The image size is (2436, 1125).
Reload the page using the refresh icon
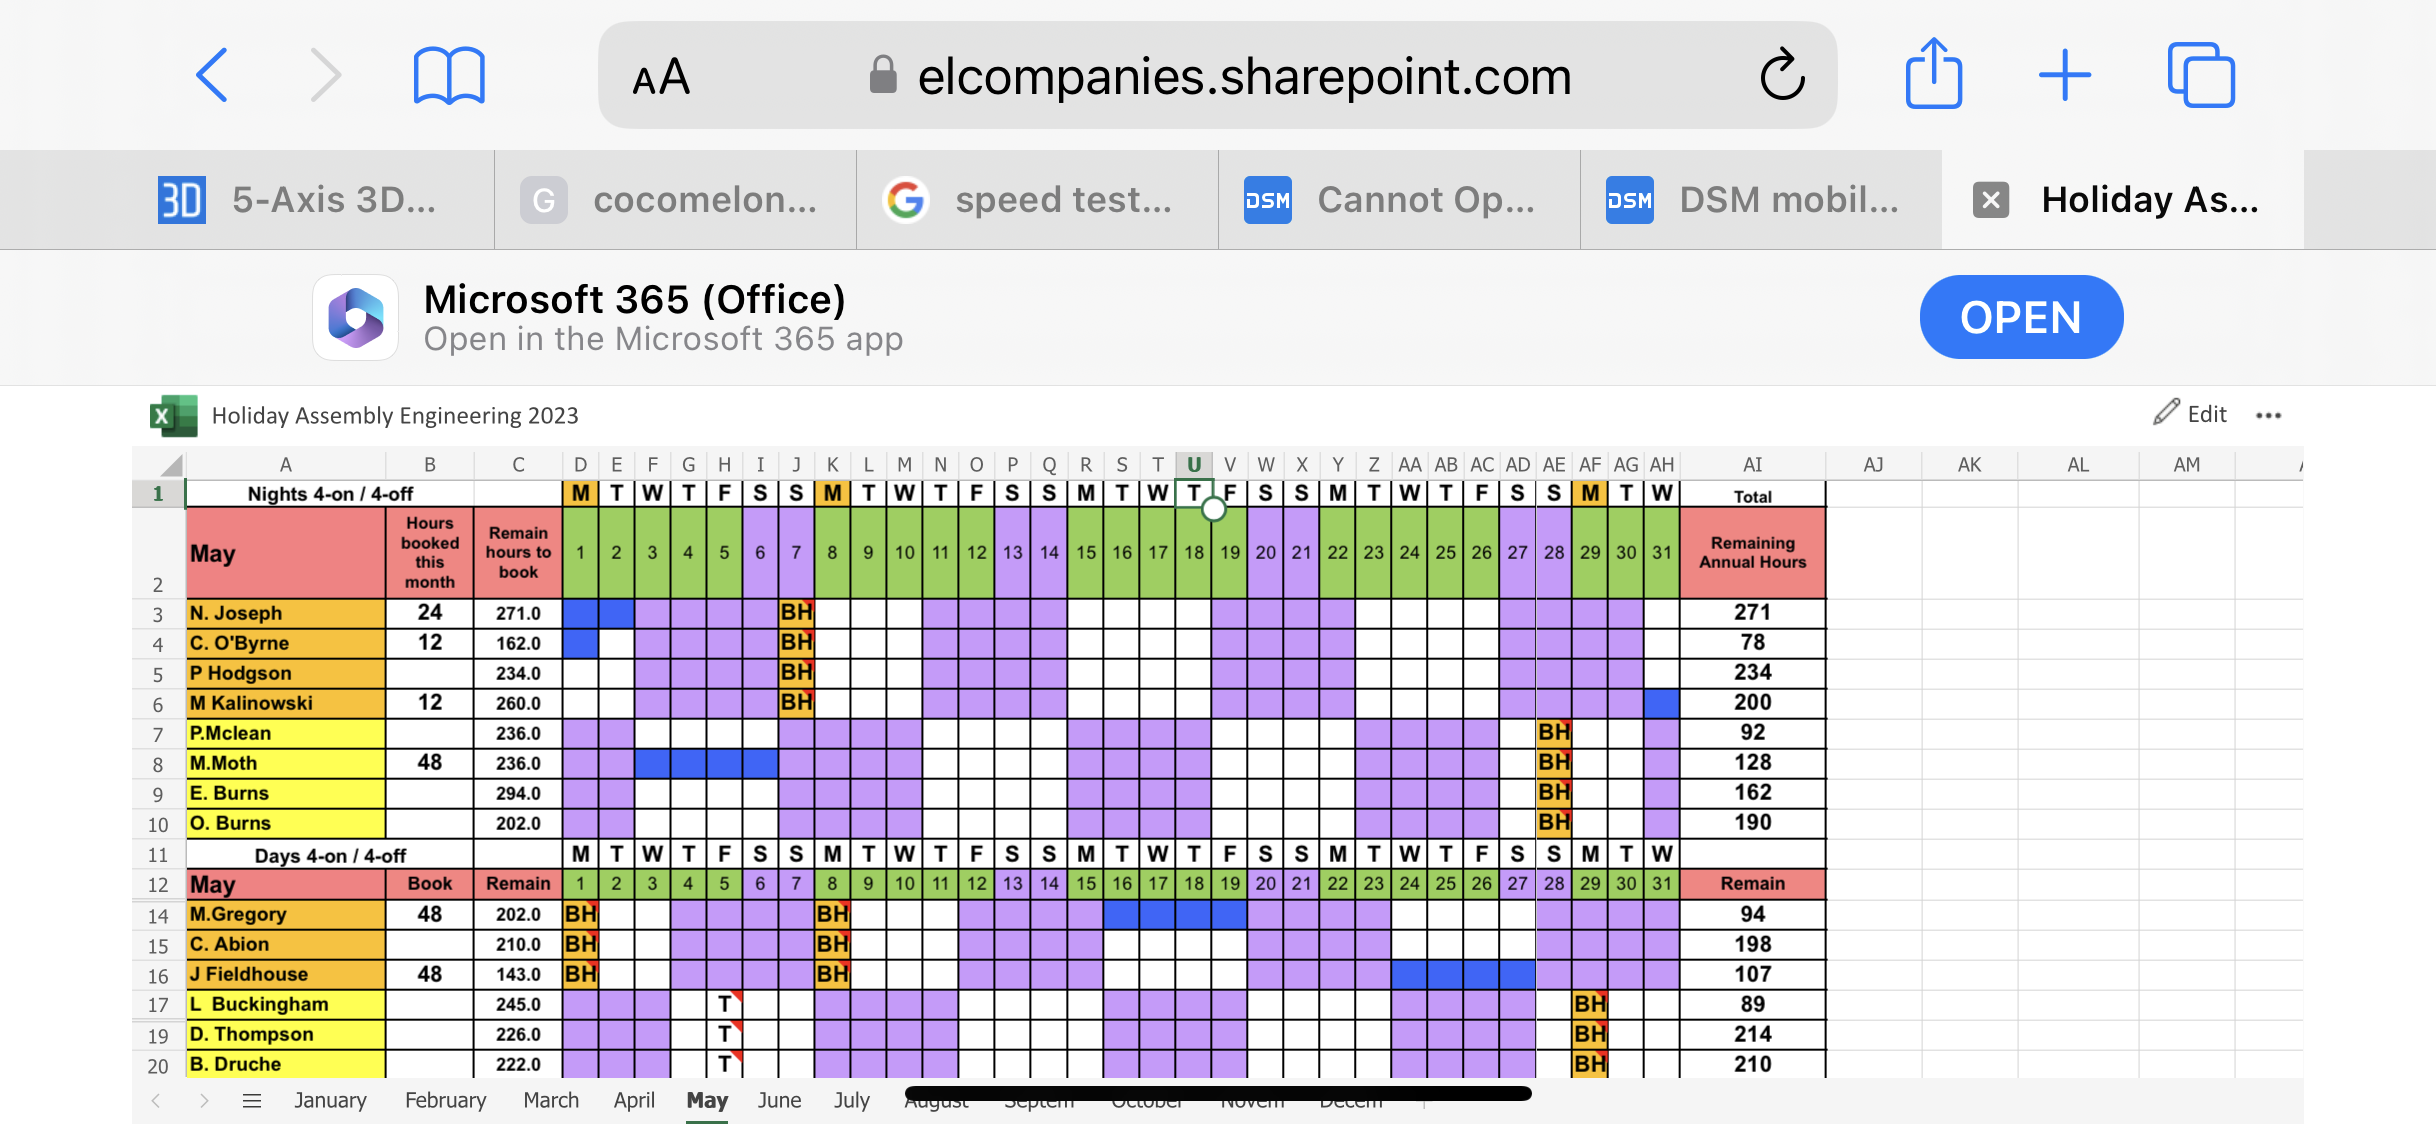[1782, 75]
